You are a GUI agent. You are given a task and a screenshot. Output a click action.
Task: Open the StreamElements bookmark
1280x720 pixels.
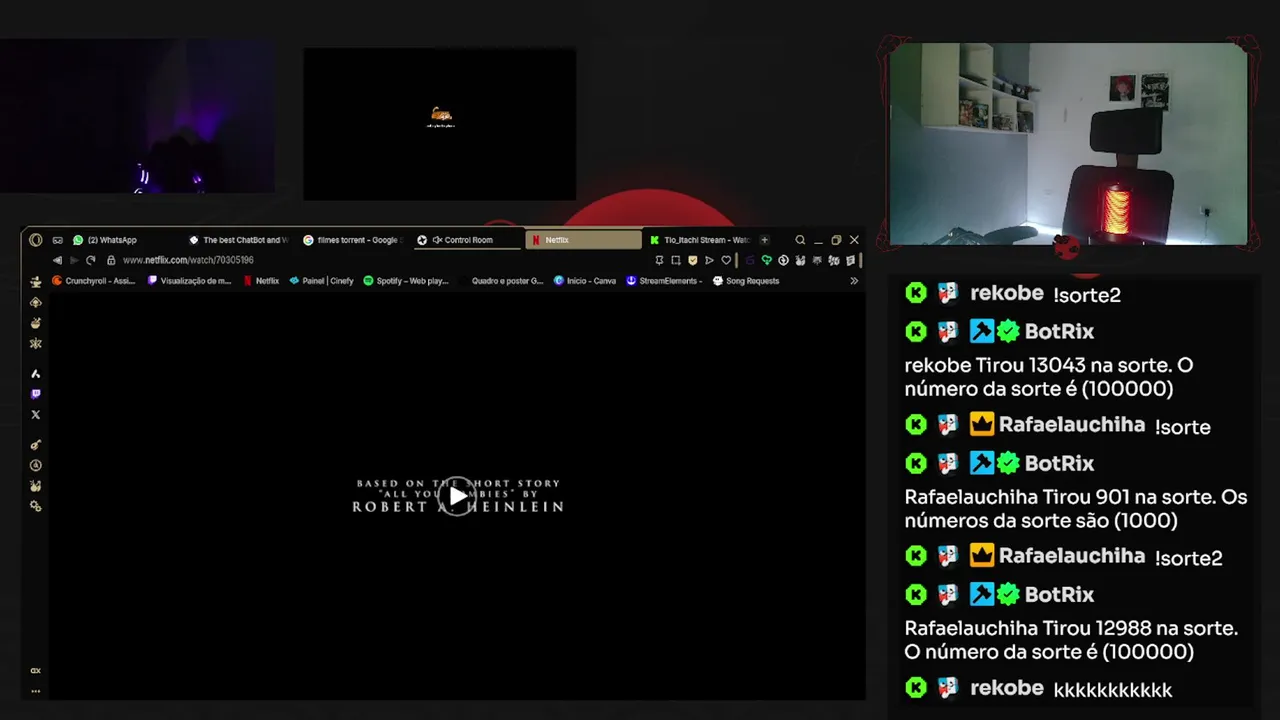point(664,281)
